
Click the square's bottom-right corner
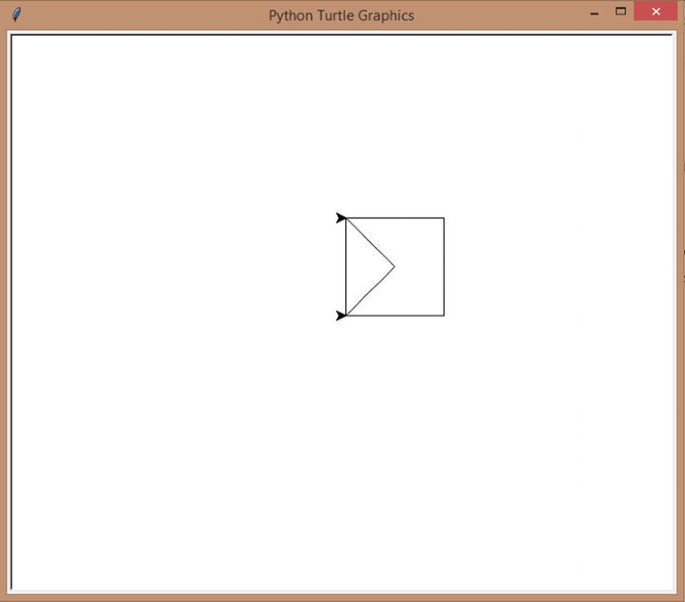pos(444,316)
